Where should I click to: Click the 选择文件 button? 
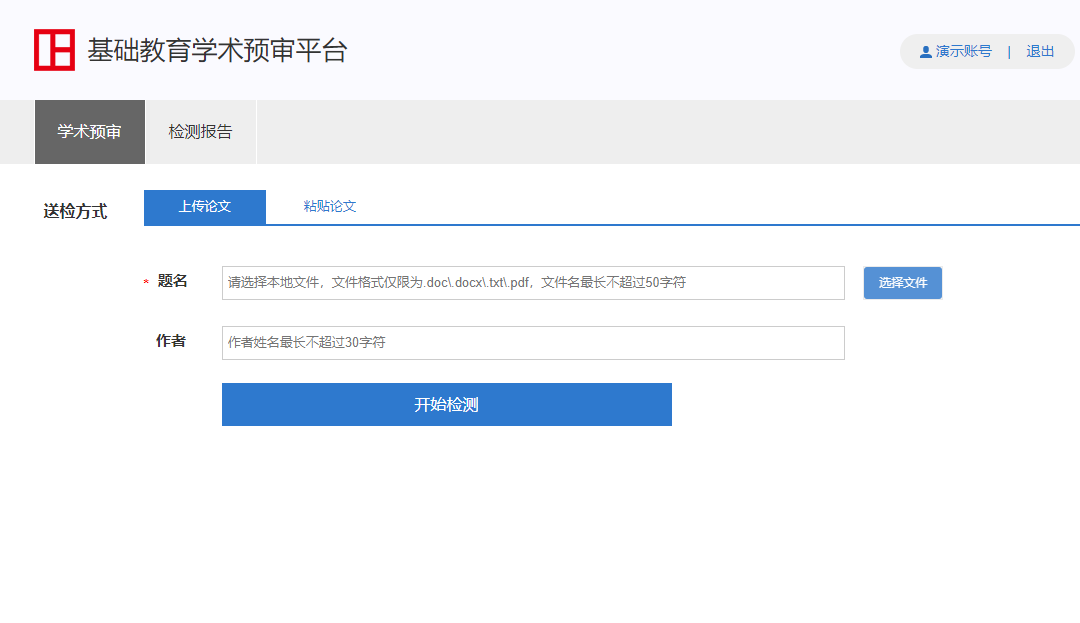[903, 283]
